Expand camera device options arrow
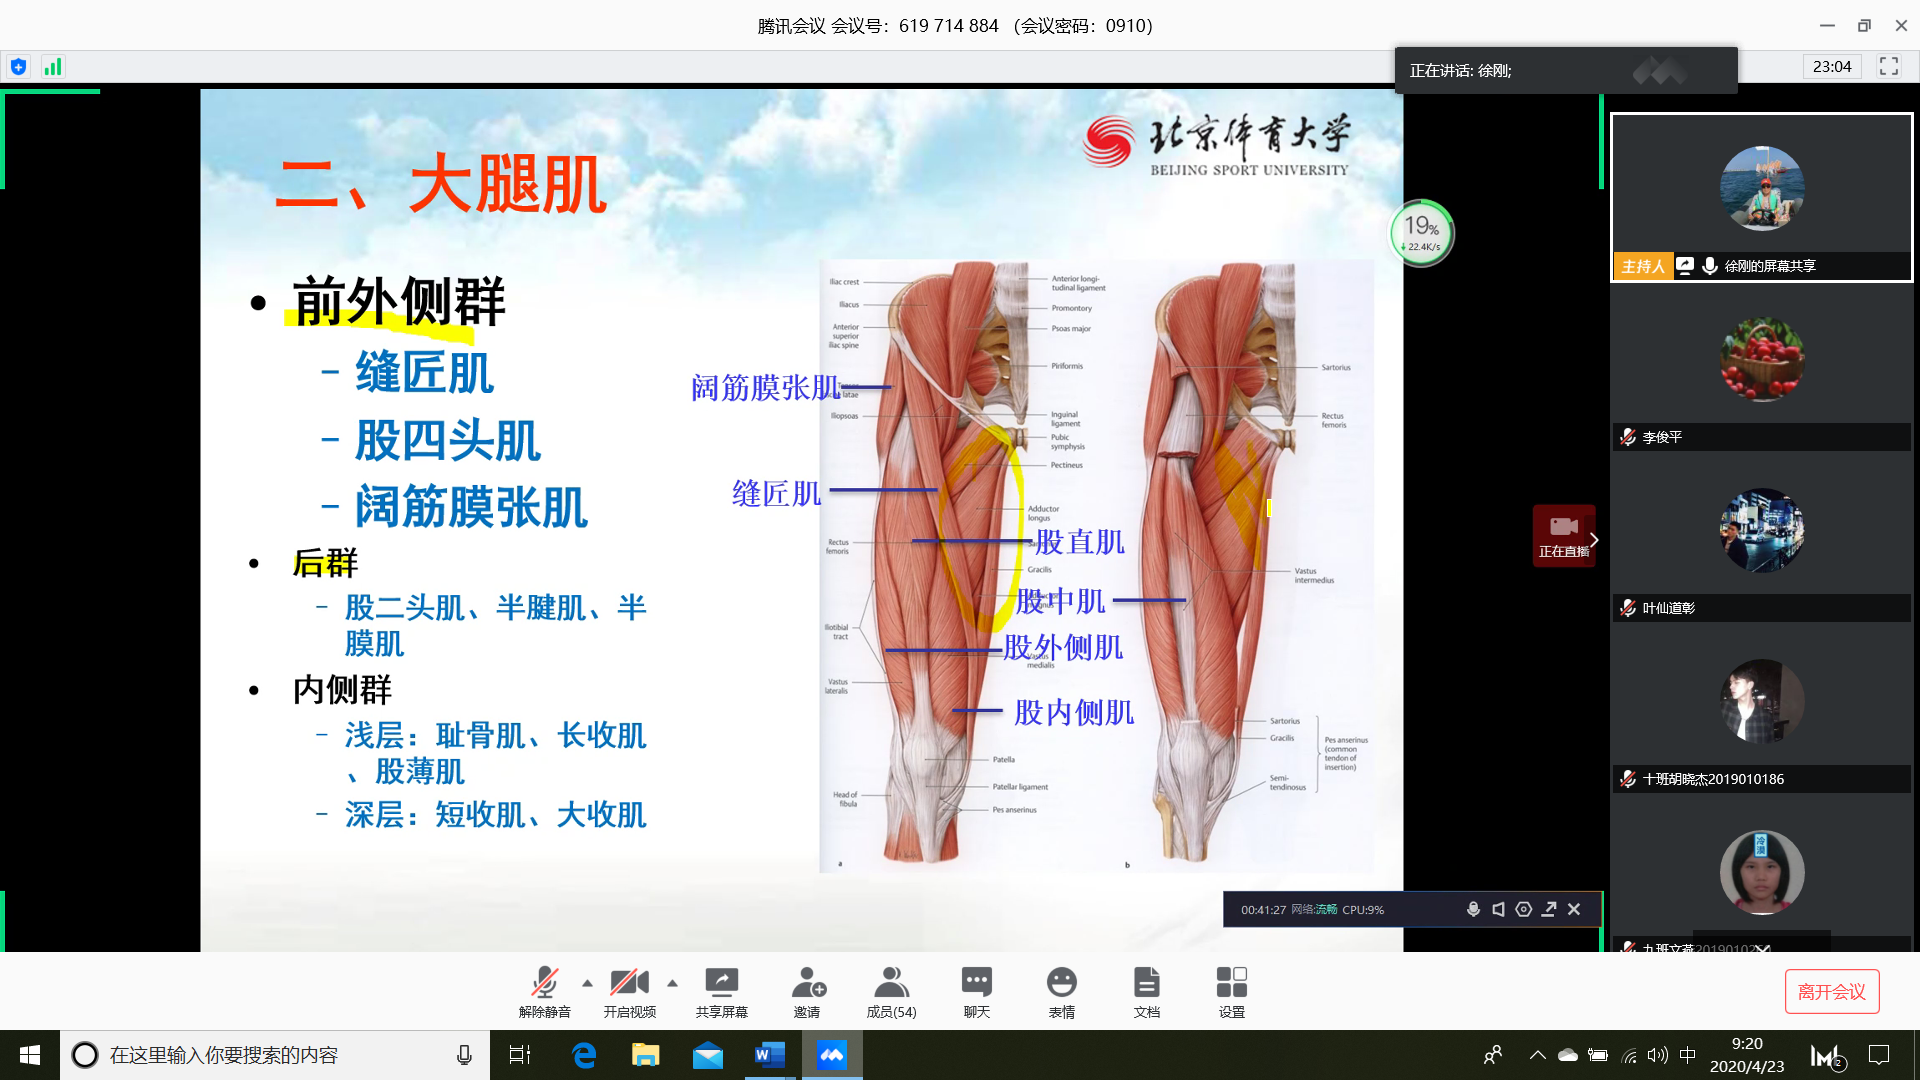Image resolution: width=1920 pixels, height=1080 pixels. pos(672,981)
